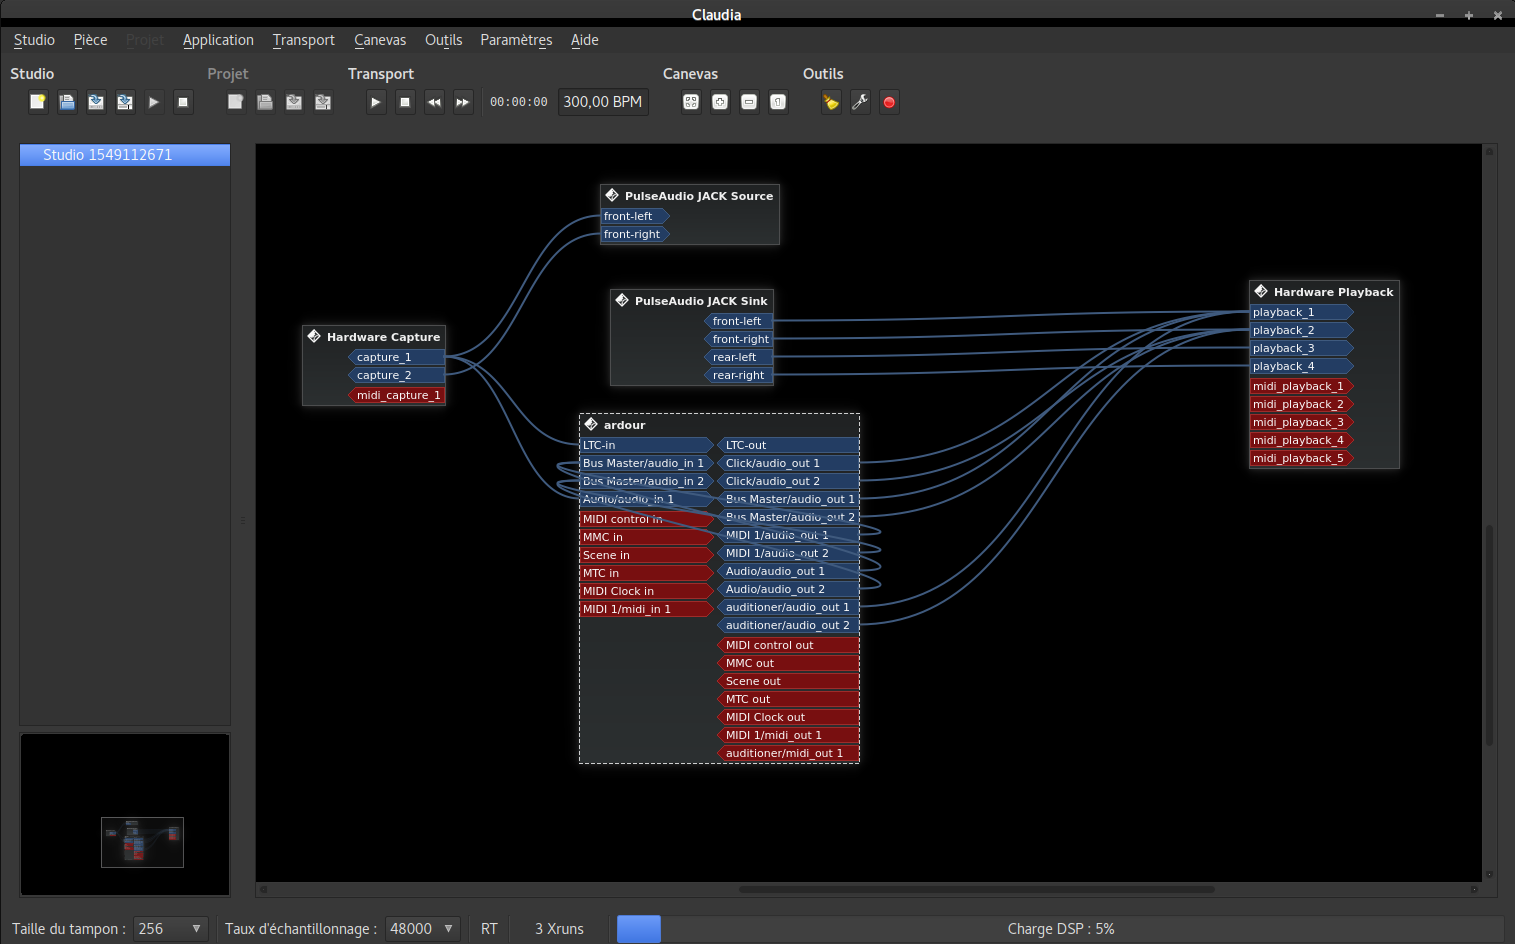The image size is (1515, 944).
Task: Rewind the transport
Action: [434, 102]
